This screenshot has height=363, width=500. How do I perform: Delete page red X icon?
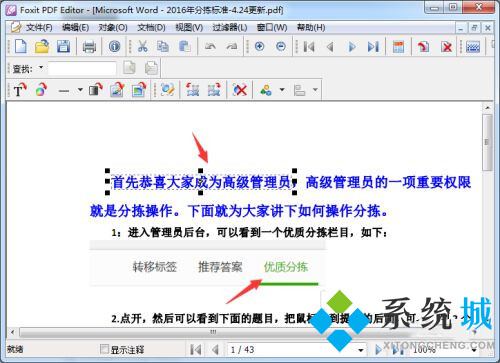(x=446, y=47)
